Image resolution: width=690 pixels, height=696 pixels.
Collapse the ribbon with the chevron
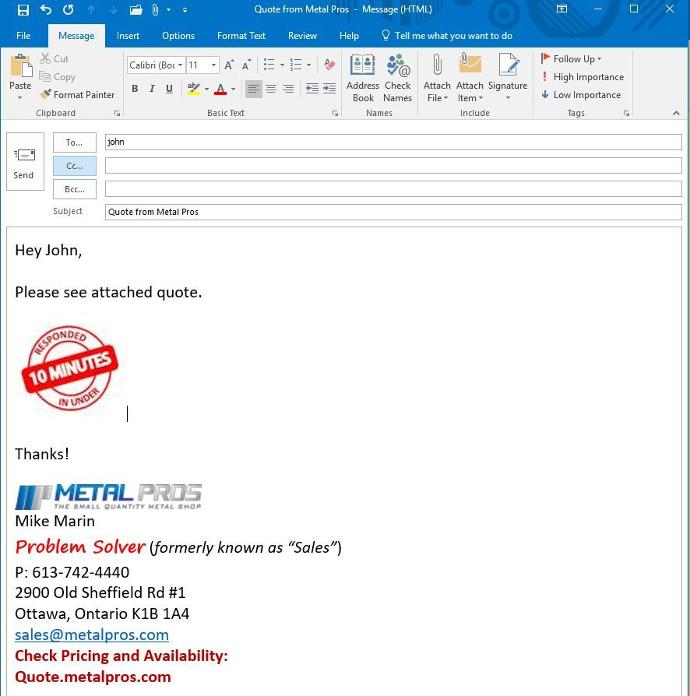[676, 113]
